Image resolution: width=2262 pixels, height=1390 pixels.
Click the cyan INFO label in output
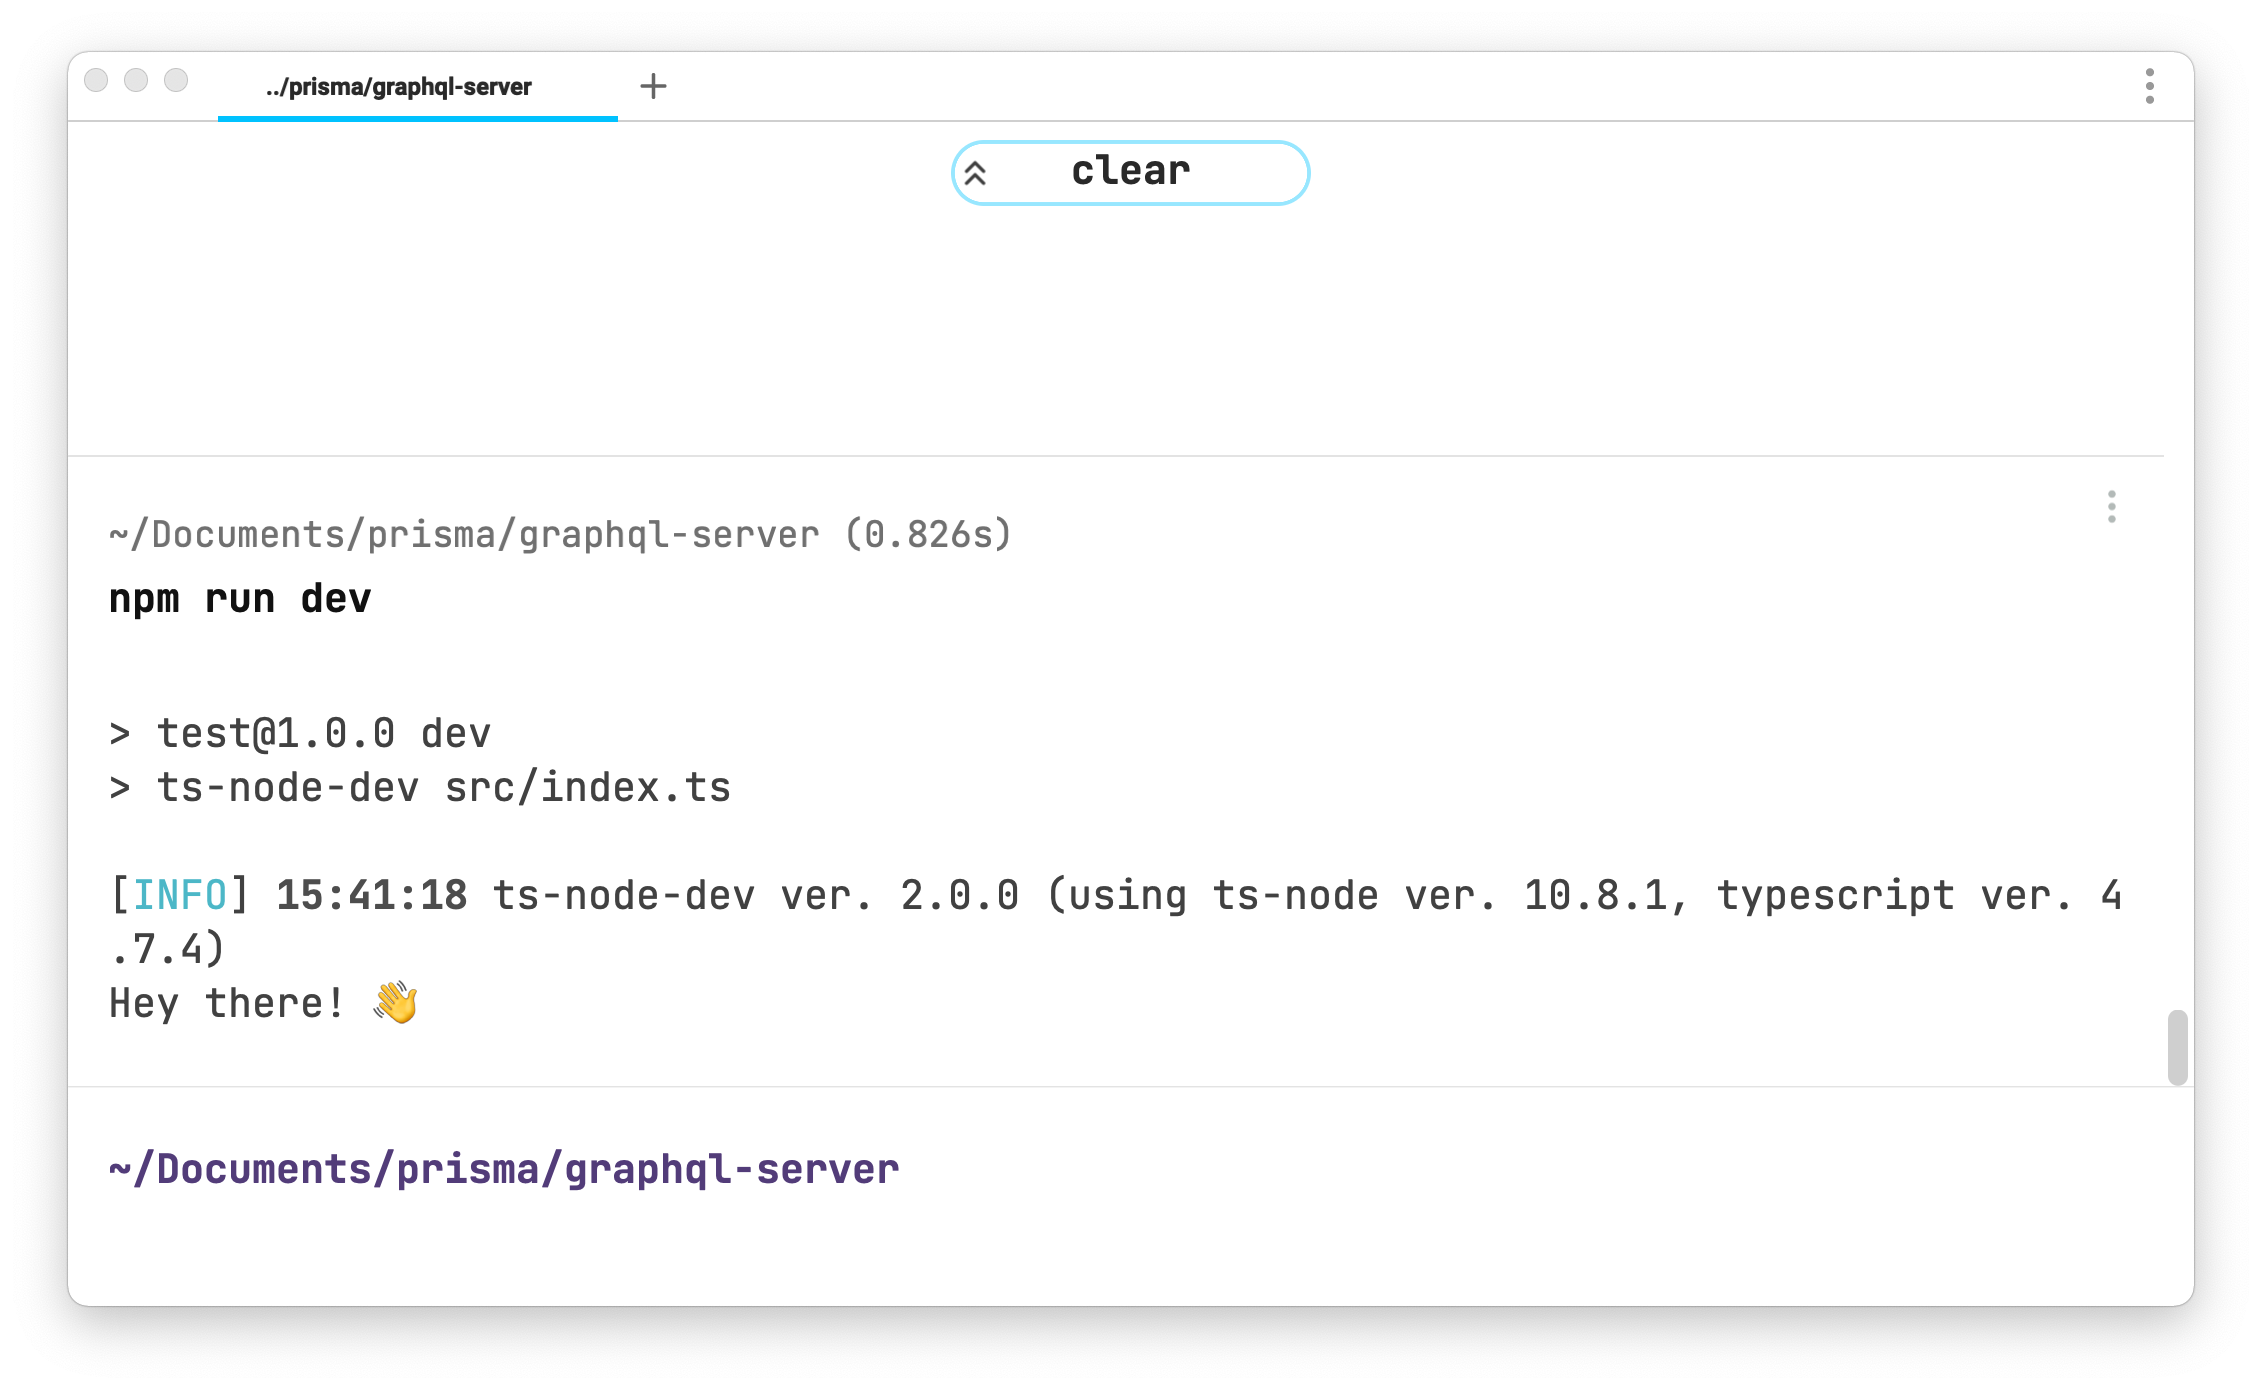[x=180, y=895]
